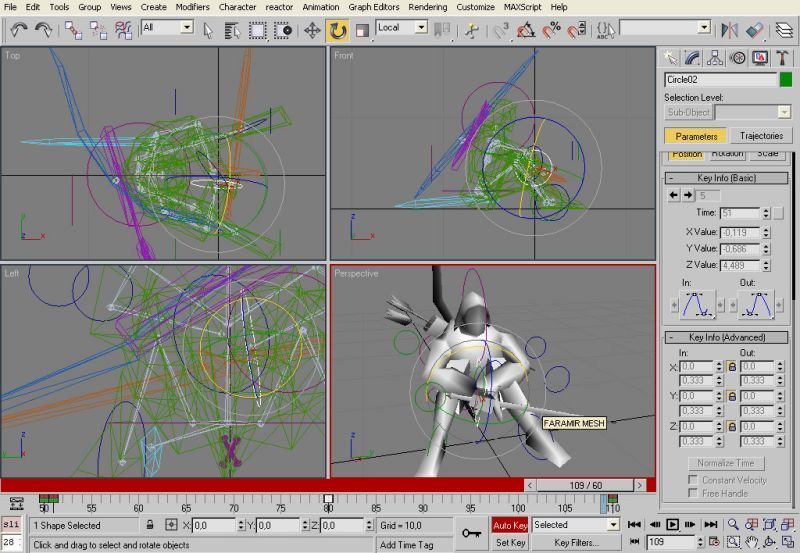Toggle the Y tangent lock icon
This screenshot has width=800, height=553.
click(x=732, y=396)
